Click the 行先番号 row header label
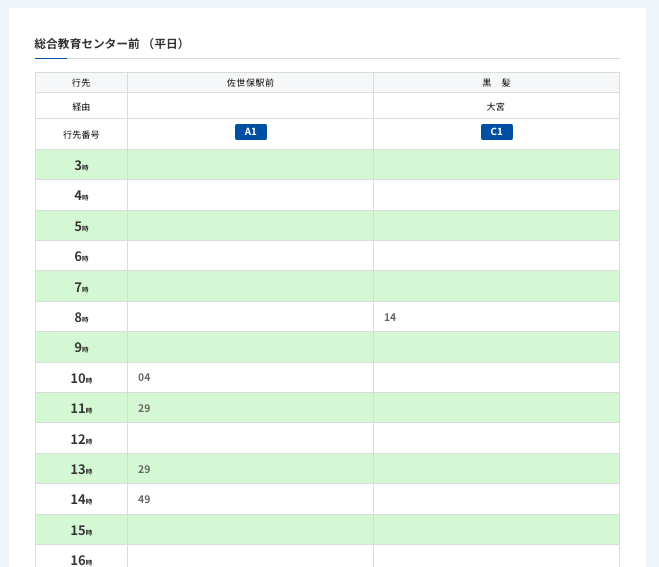The image size is (659, 567). click(x=81, y=134)
